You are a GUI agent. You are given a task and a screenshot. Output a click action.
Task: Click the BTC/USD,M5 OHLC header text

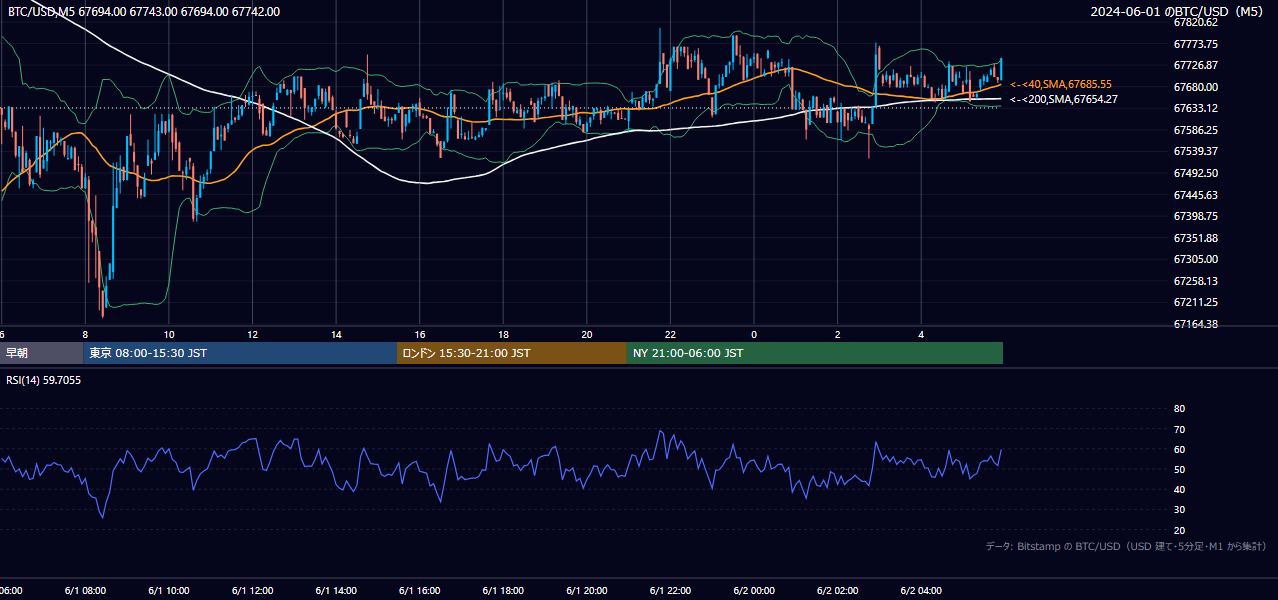coord(144,12)
